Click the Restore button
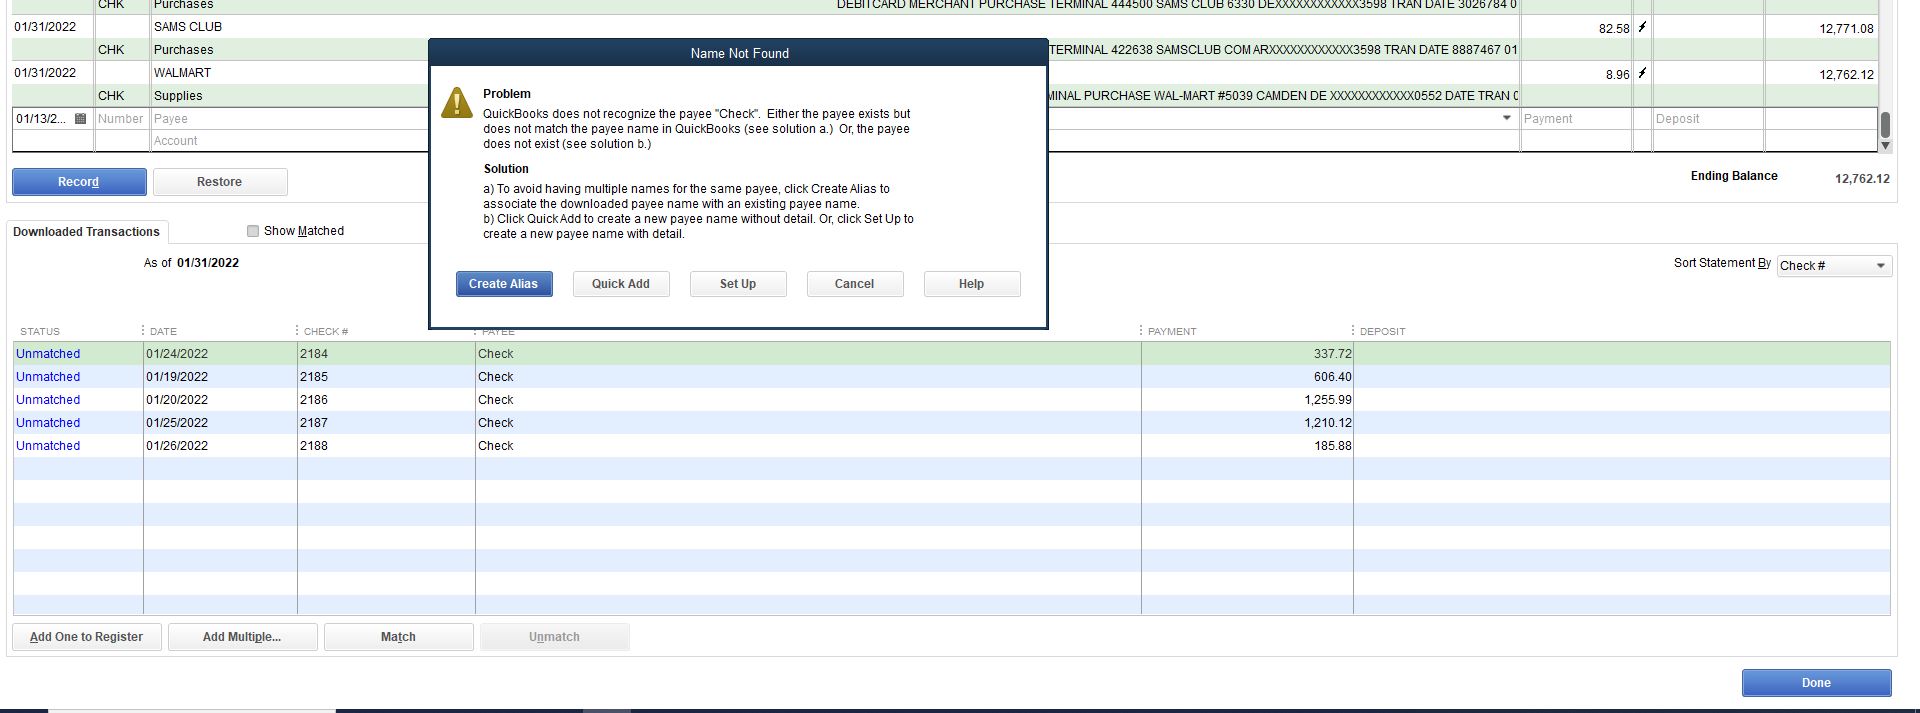This screenshot has height=713, width=1920. (220, 182)
